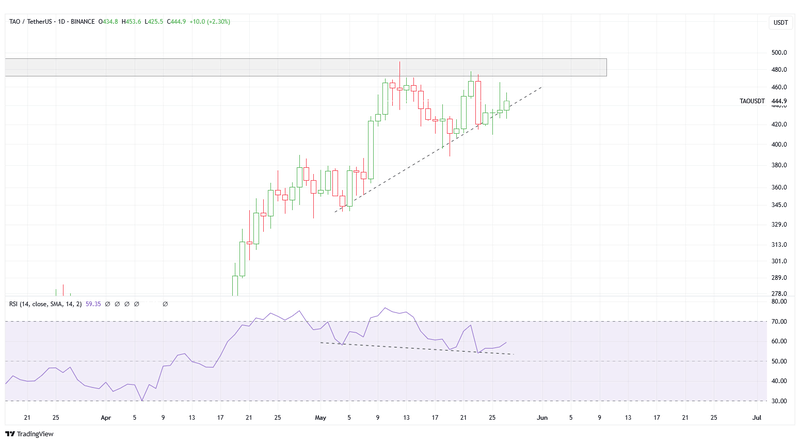800x443 pixels.
Task: Click the 80.00 RSI axis label
Action: (x=779, y=302)
